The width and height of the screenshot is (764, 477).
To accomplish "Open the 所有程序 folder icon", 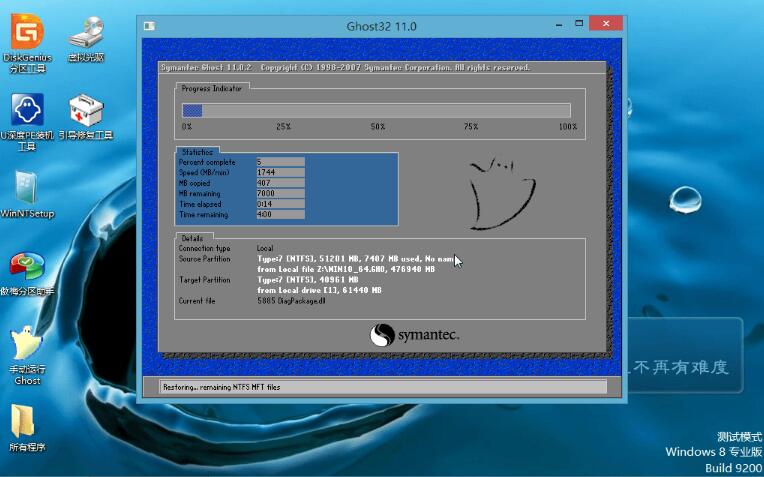I will point(27,428).
